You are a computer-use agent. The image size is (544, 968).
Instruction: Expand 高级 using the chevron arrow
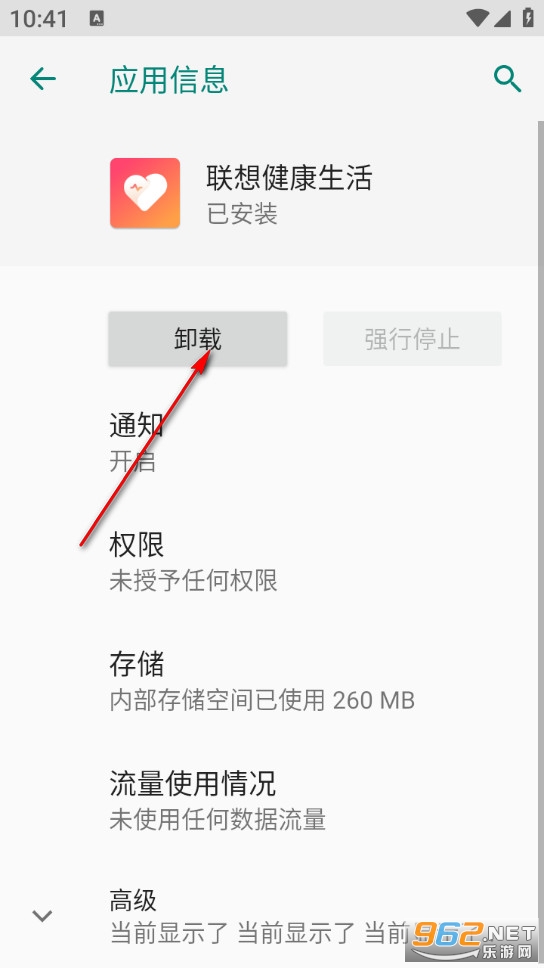(x=42, y=916)
